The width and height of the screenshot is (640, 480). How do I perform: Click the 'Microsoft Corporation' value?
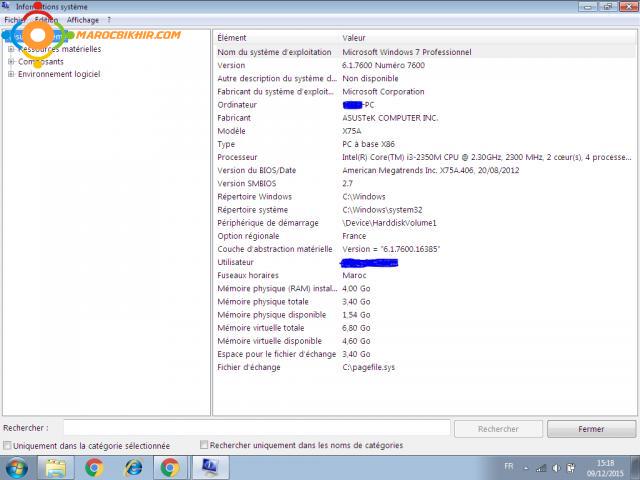pyautogui.click(x=383, y=91)
